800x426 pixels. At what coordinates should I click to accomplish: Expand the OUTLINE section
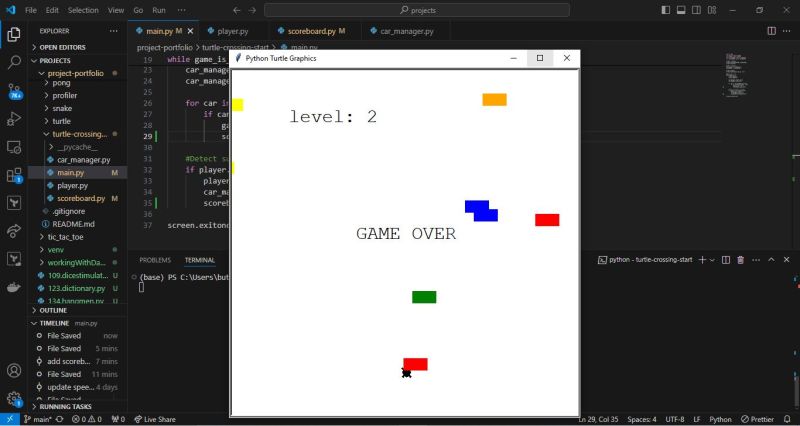[x=78, y=310]
